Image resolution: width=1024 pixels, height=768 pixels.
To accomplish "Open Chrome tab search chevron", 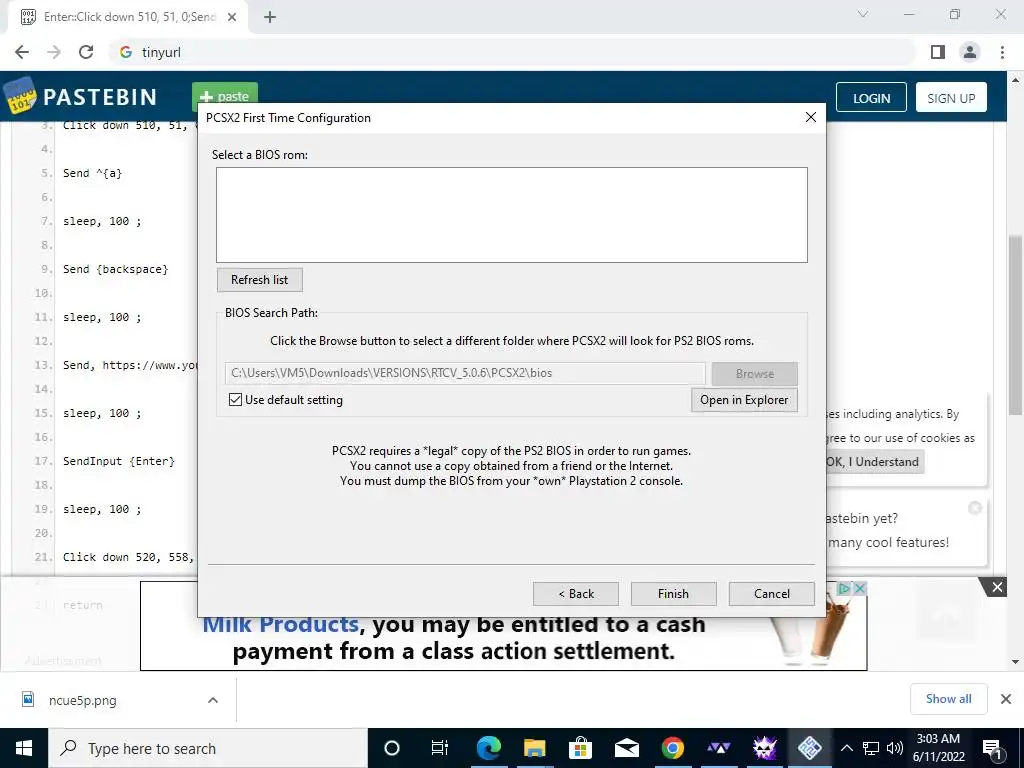I will (x=863, y=14).
